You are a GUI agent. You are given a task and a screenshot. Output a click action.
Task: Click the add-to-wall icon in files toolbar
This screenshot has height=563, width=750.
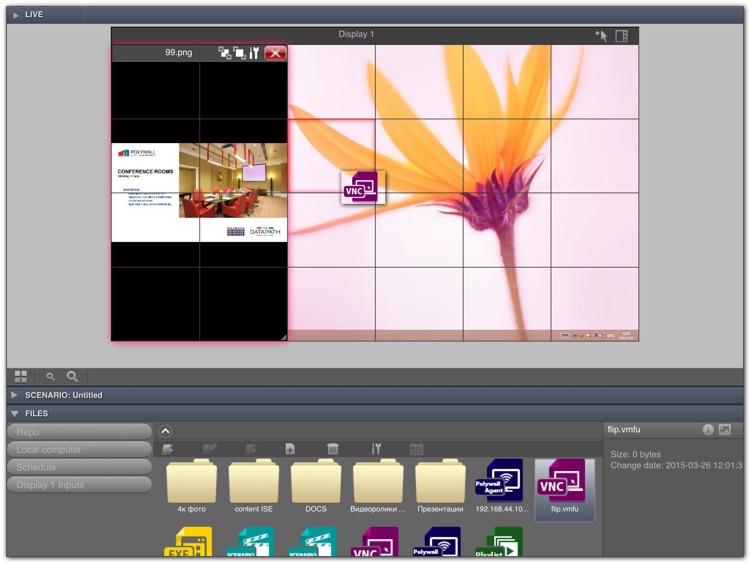coord(167,449)
